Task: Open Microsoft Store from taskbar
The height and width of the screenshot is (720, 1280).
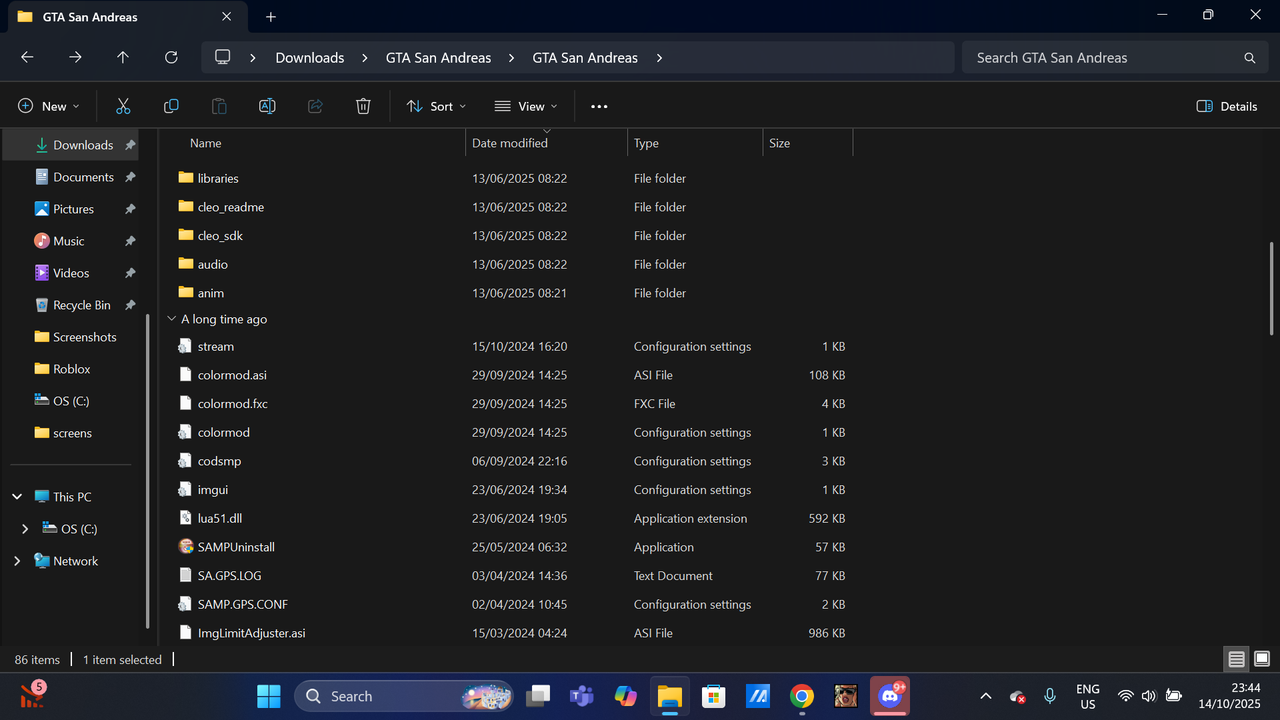Action: [713, 696]
